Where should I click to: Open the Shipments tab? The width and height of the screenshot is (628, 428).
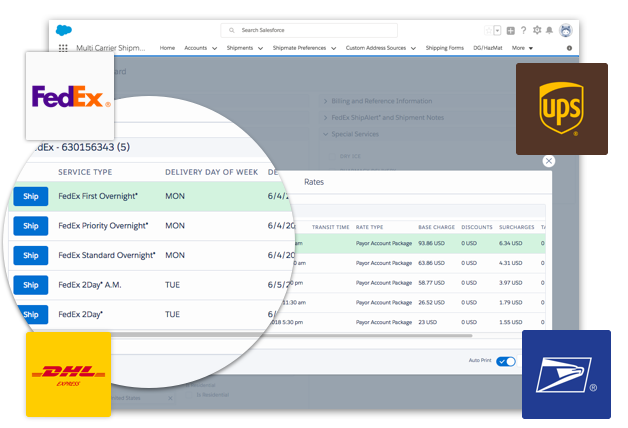pyautogui.click(x=240, y=48)
